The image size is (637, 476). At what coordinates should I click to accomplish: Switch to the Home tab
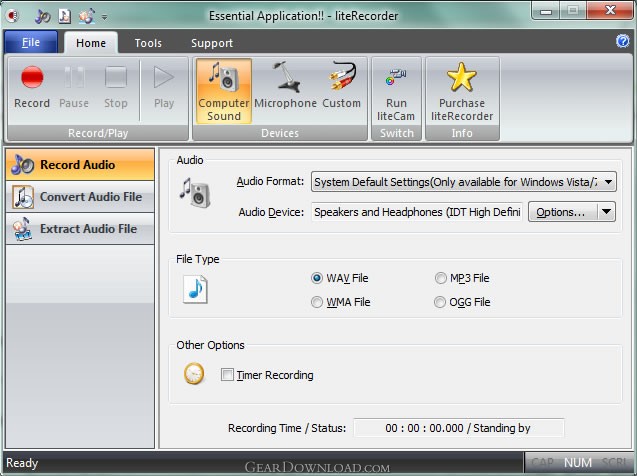91,43
